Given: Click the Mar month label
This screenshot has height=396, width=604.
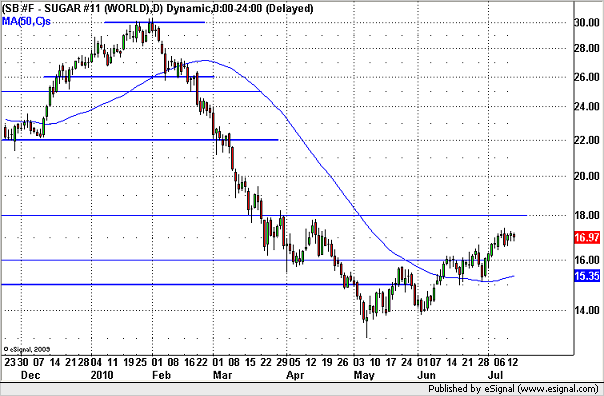Looking at the screenshot, I should click(x=222, y=375).
